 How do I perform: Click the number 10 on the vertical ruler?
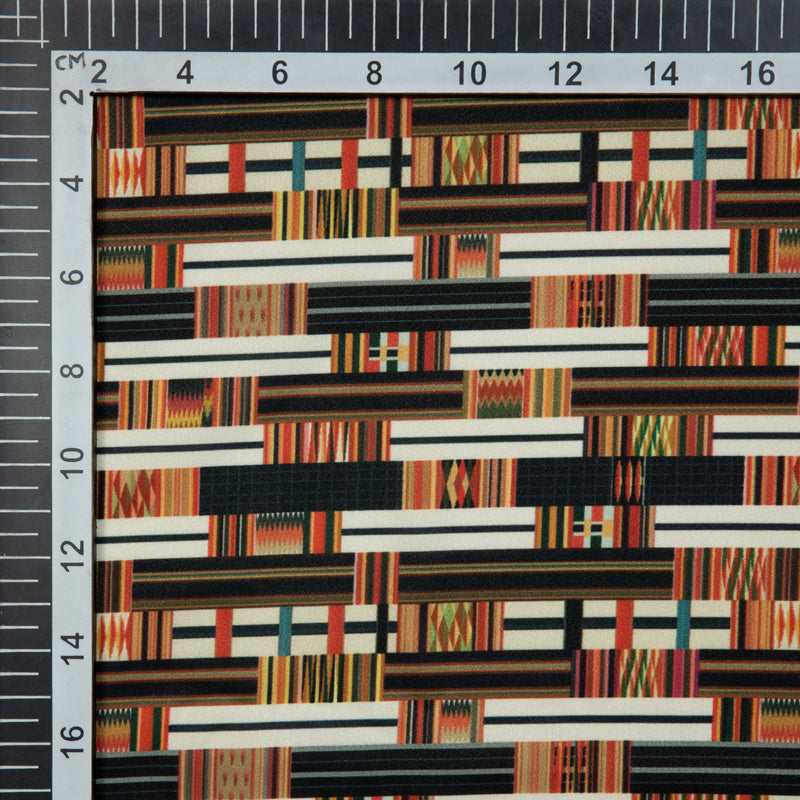(72, 463)
